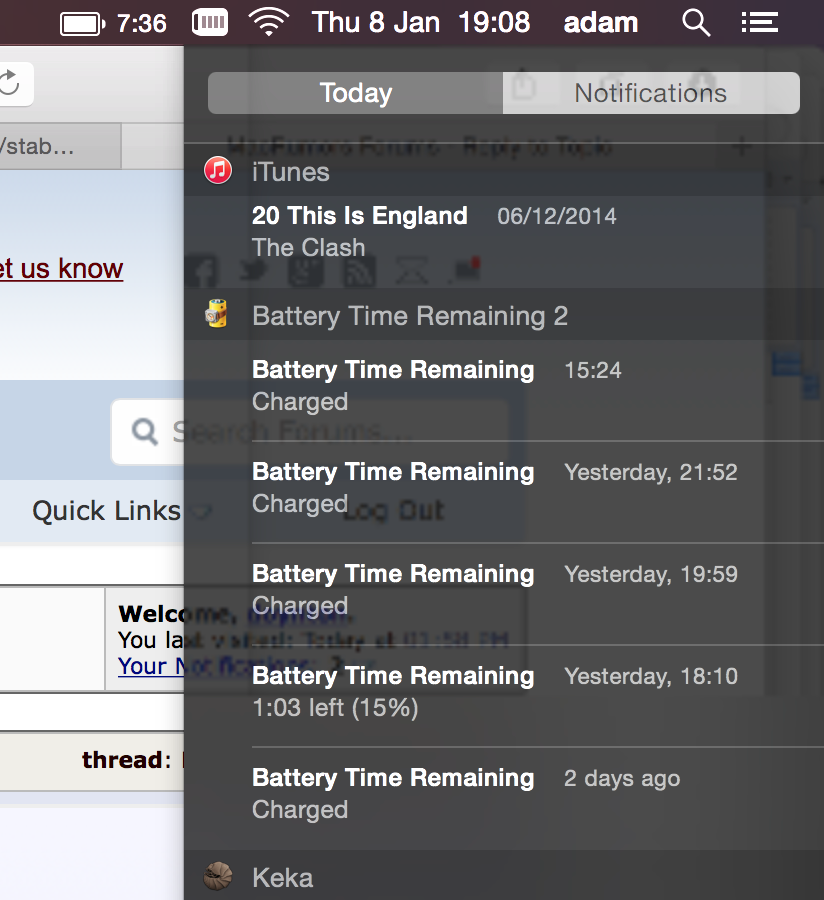The height and width of the screenshot is (900, 824).
Task: Click the iTunes app icon in list
Action: pos(218,170)
